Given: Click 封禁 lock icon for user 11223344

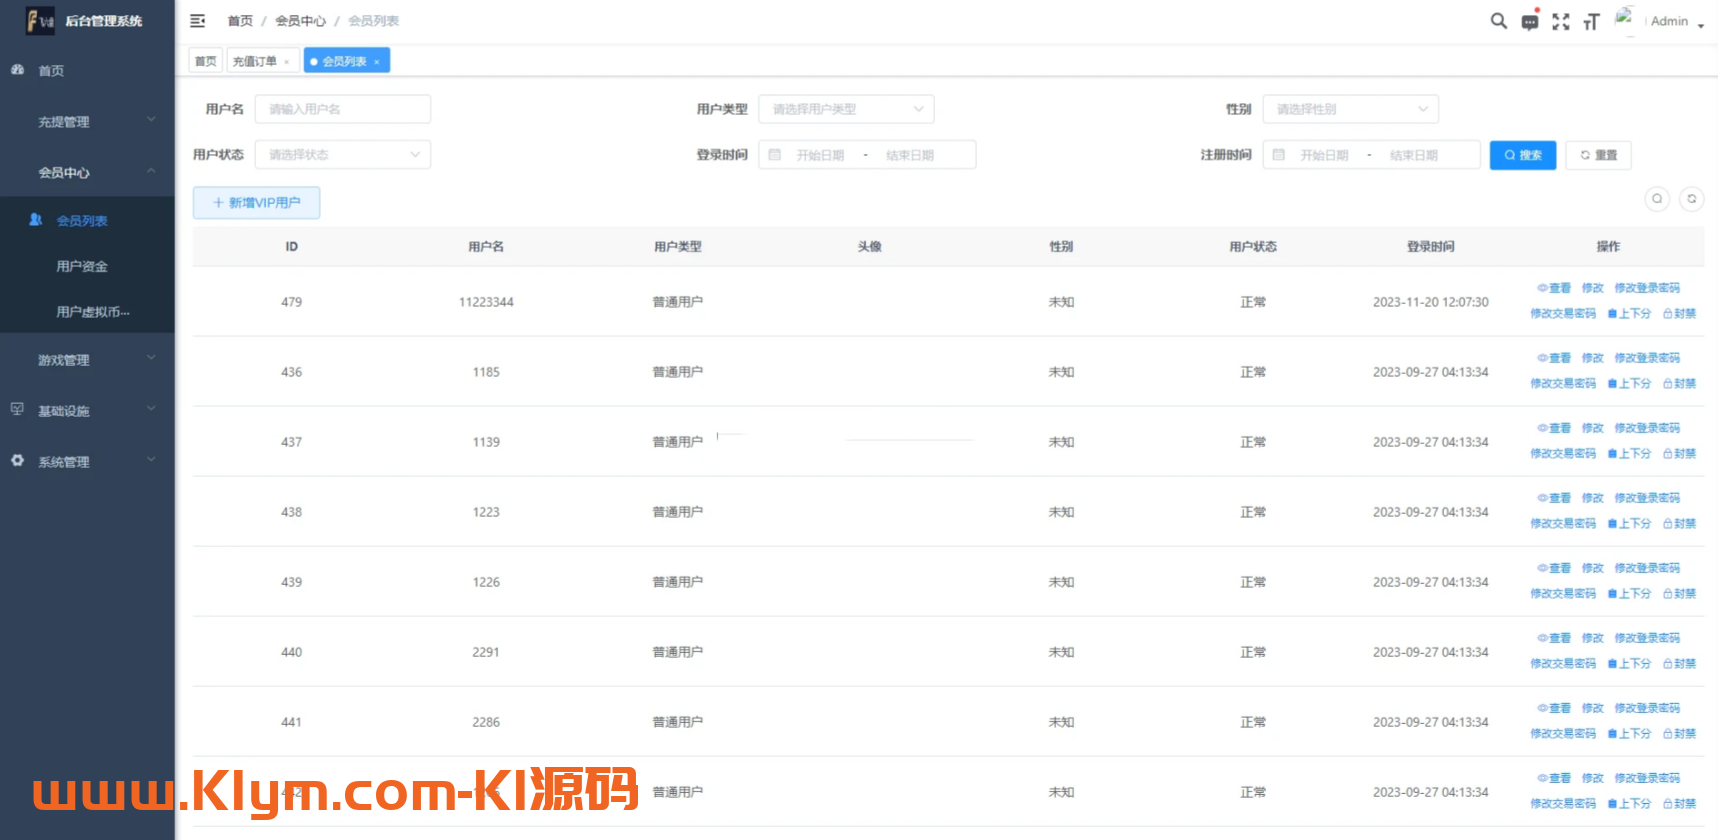Looking at the screenshot, I should click(1668, 314).
